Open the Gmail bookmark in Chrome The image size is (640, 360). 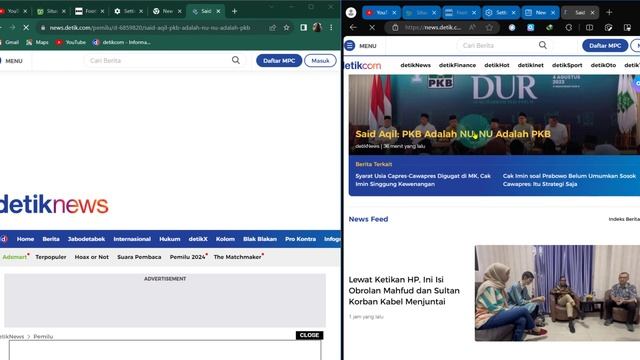click(x=9, y=42)
